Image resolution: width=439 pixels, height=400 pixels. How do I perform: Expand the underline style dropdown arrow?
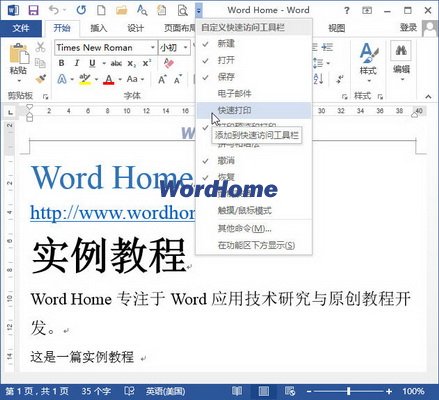pyautogui.click(x=104, y=63)
